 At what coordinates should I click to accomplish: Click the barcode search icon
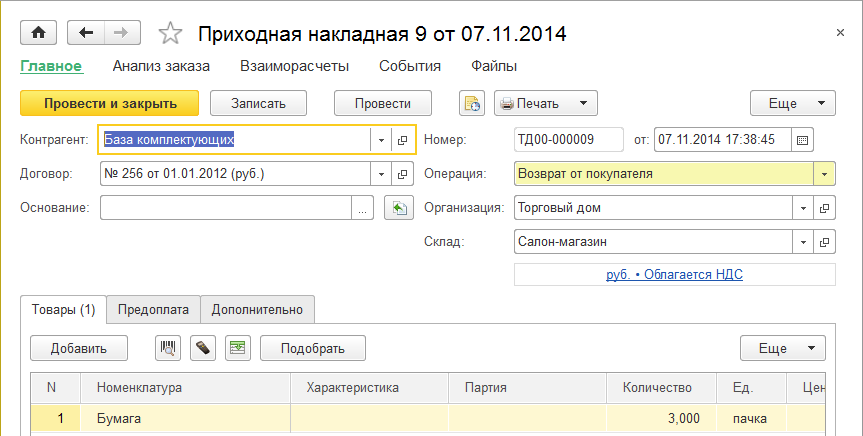168,348
